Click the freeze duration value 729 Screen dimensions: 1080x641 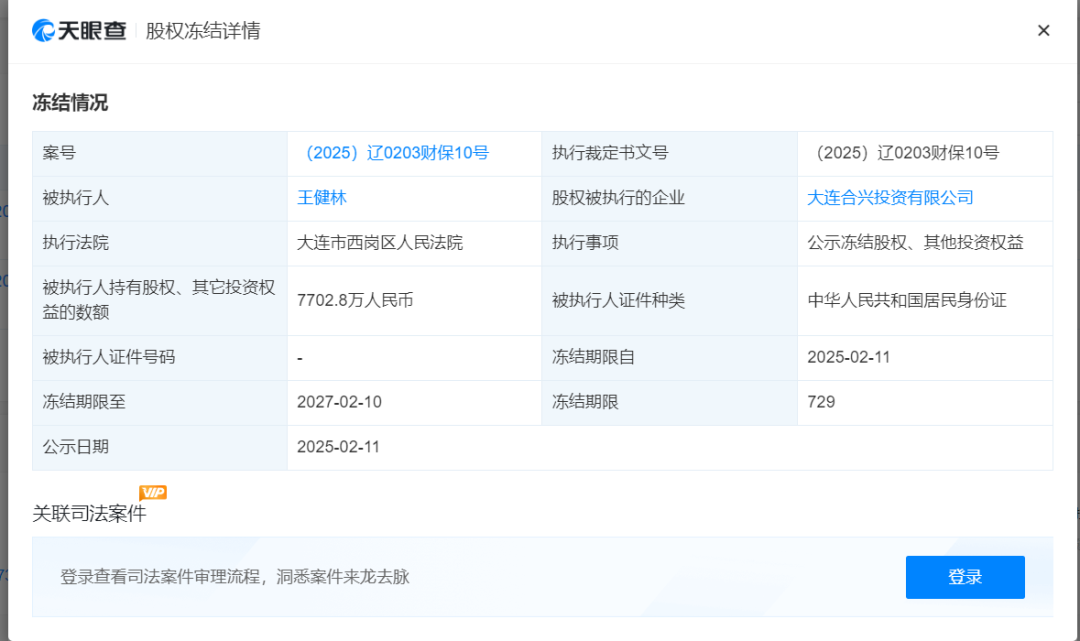(821, 402)
